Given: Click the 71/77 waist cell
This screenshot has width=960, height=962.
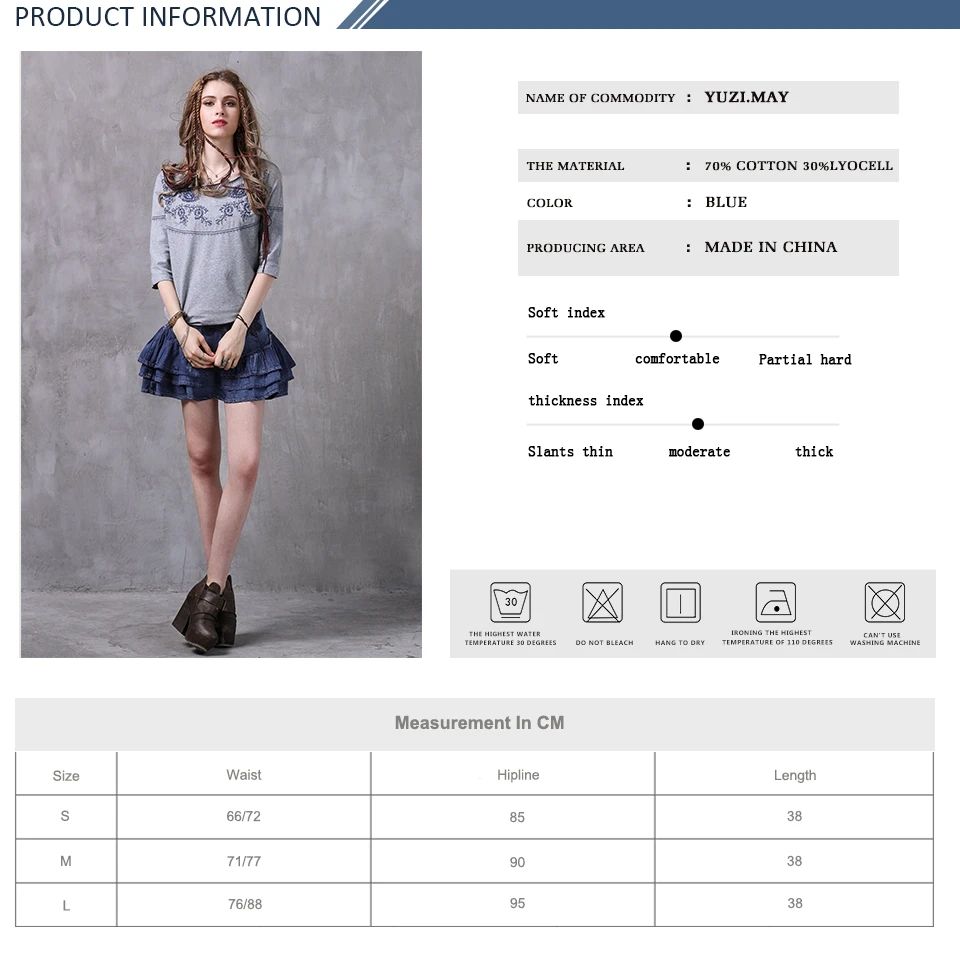Looking at the screenshot, I should pyautogui.click(x=244, y=861).
